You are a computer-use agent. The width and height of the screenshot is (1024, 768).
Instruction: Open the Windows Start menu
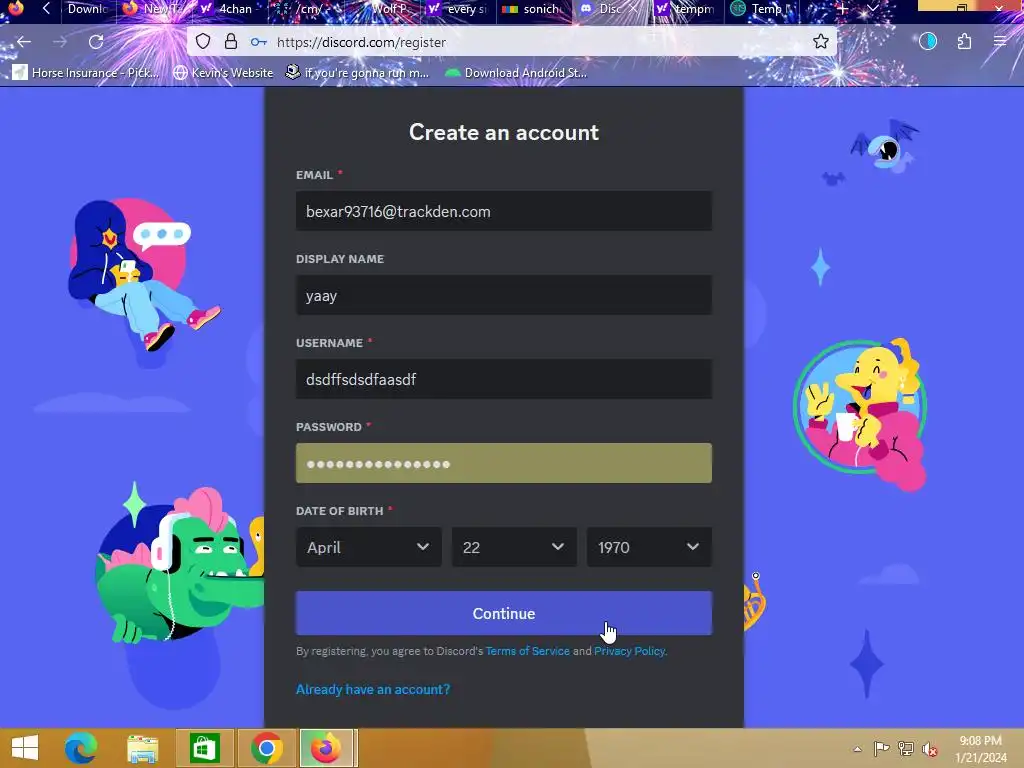point(25,748)
